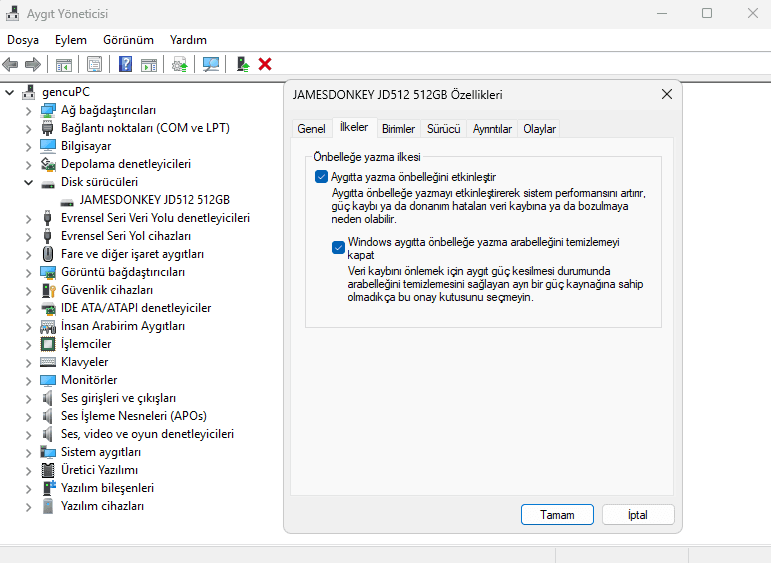Open the Eylem menu
This screenshot has width=771, height=563.
click(70, 40)
